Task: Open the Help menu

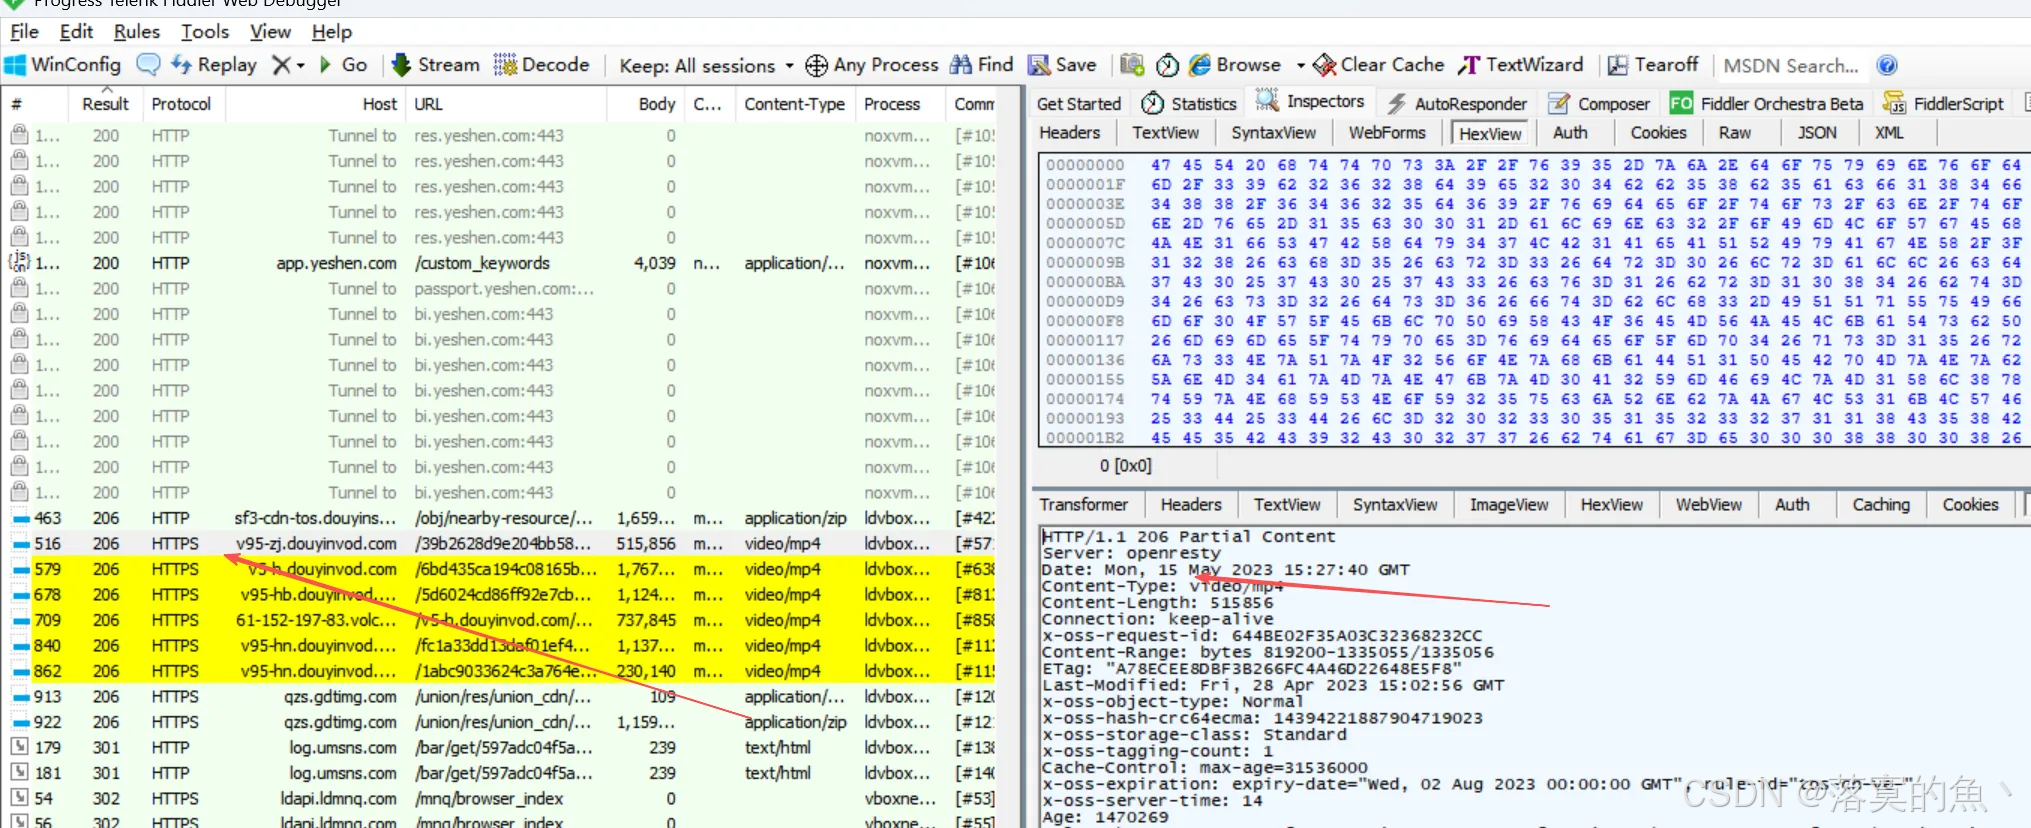Action: point(332,32)
